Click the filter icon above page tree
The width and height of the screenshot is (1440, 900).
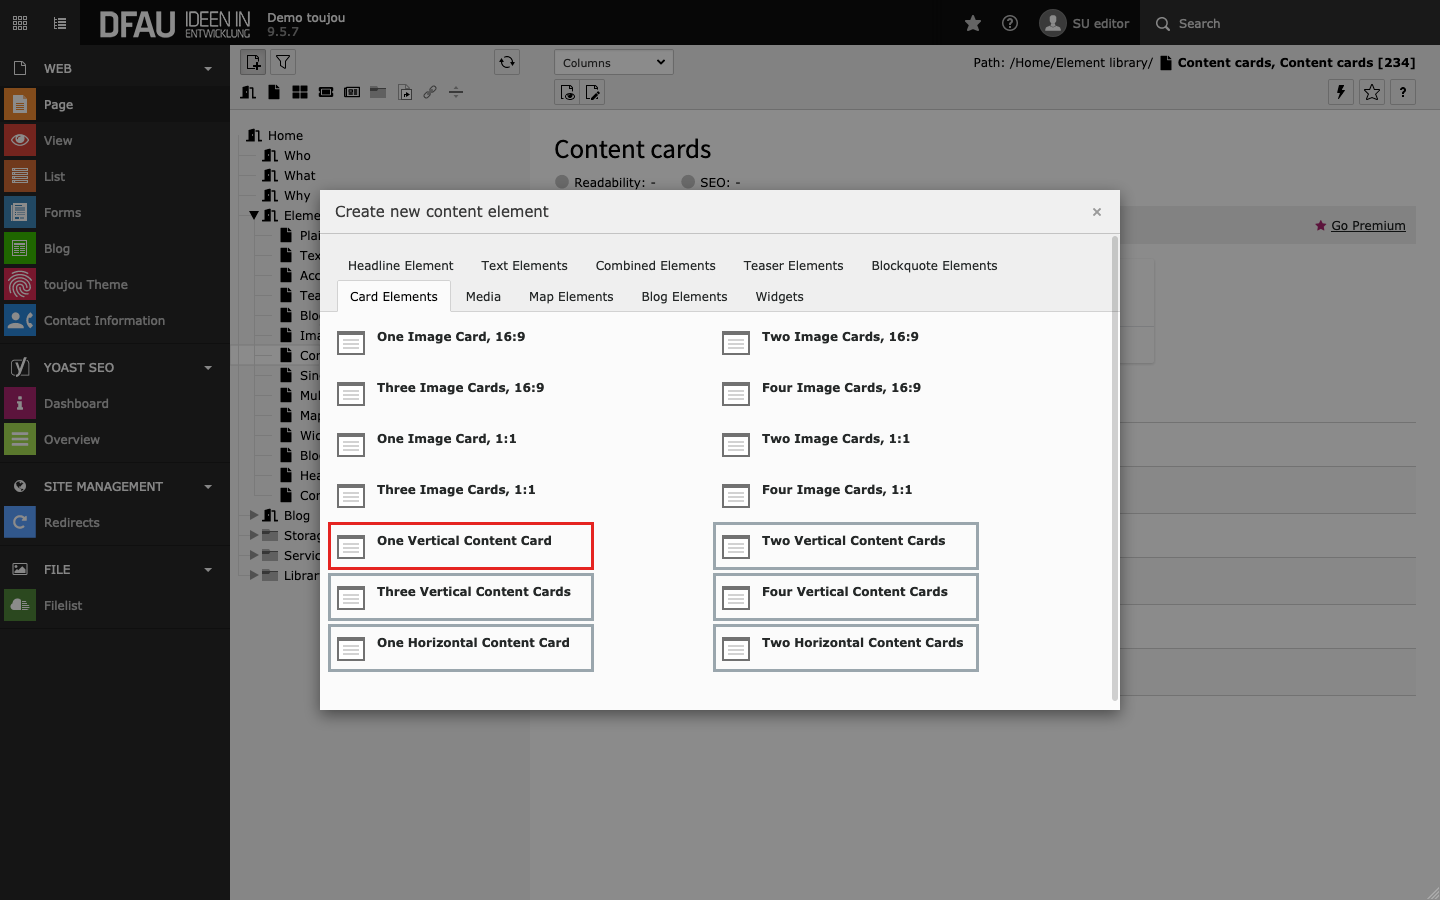click(283, 62)
